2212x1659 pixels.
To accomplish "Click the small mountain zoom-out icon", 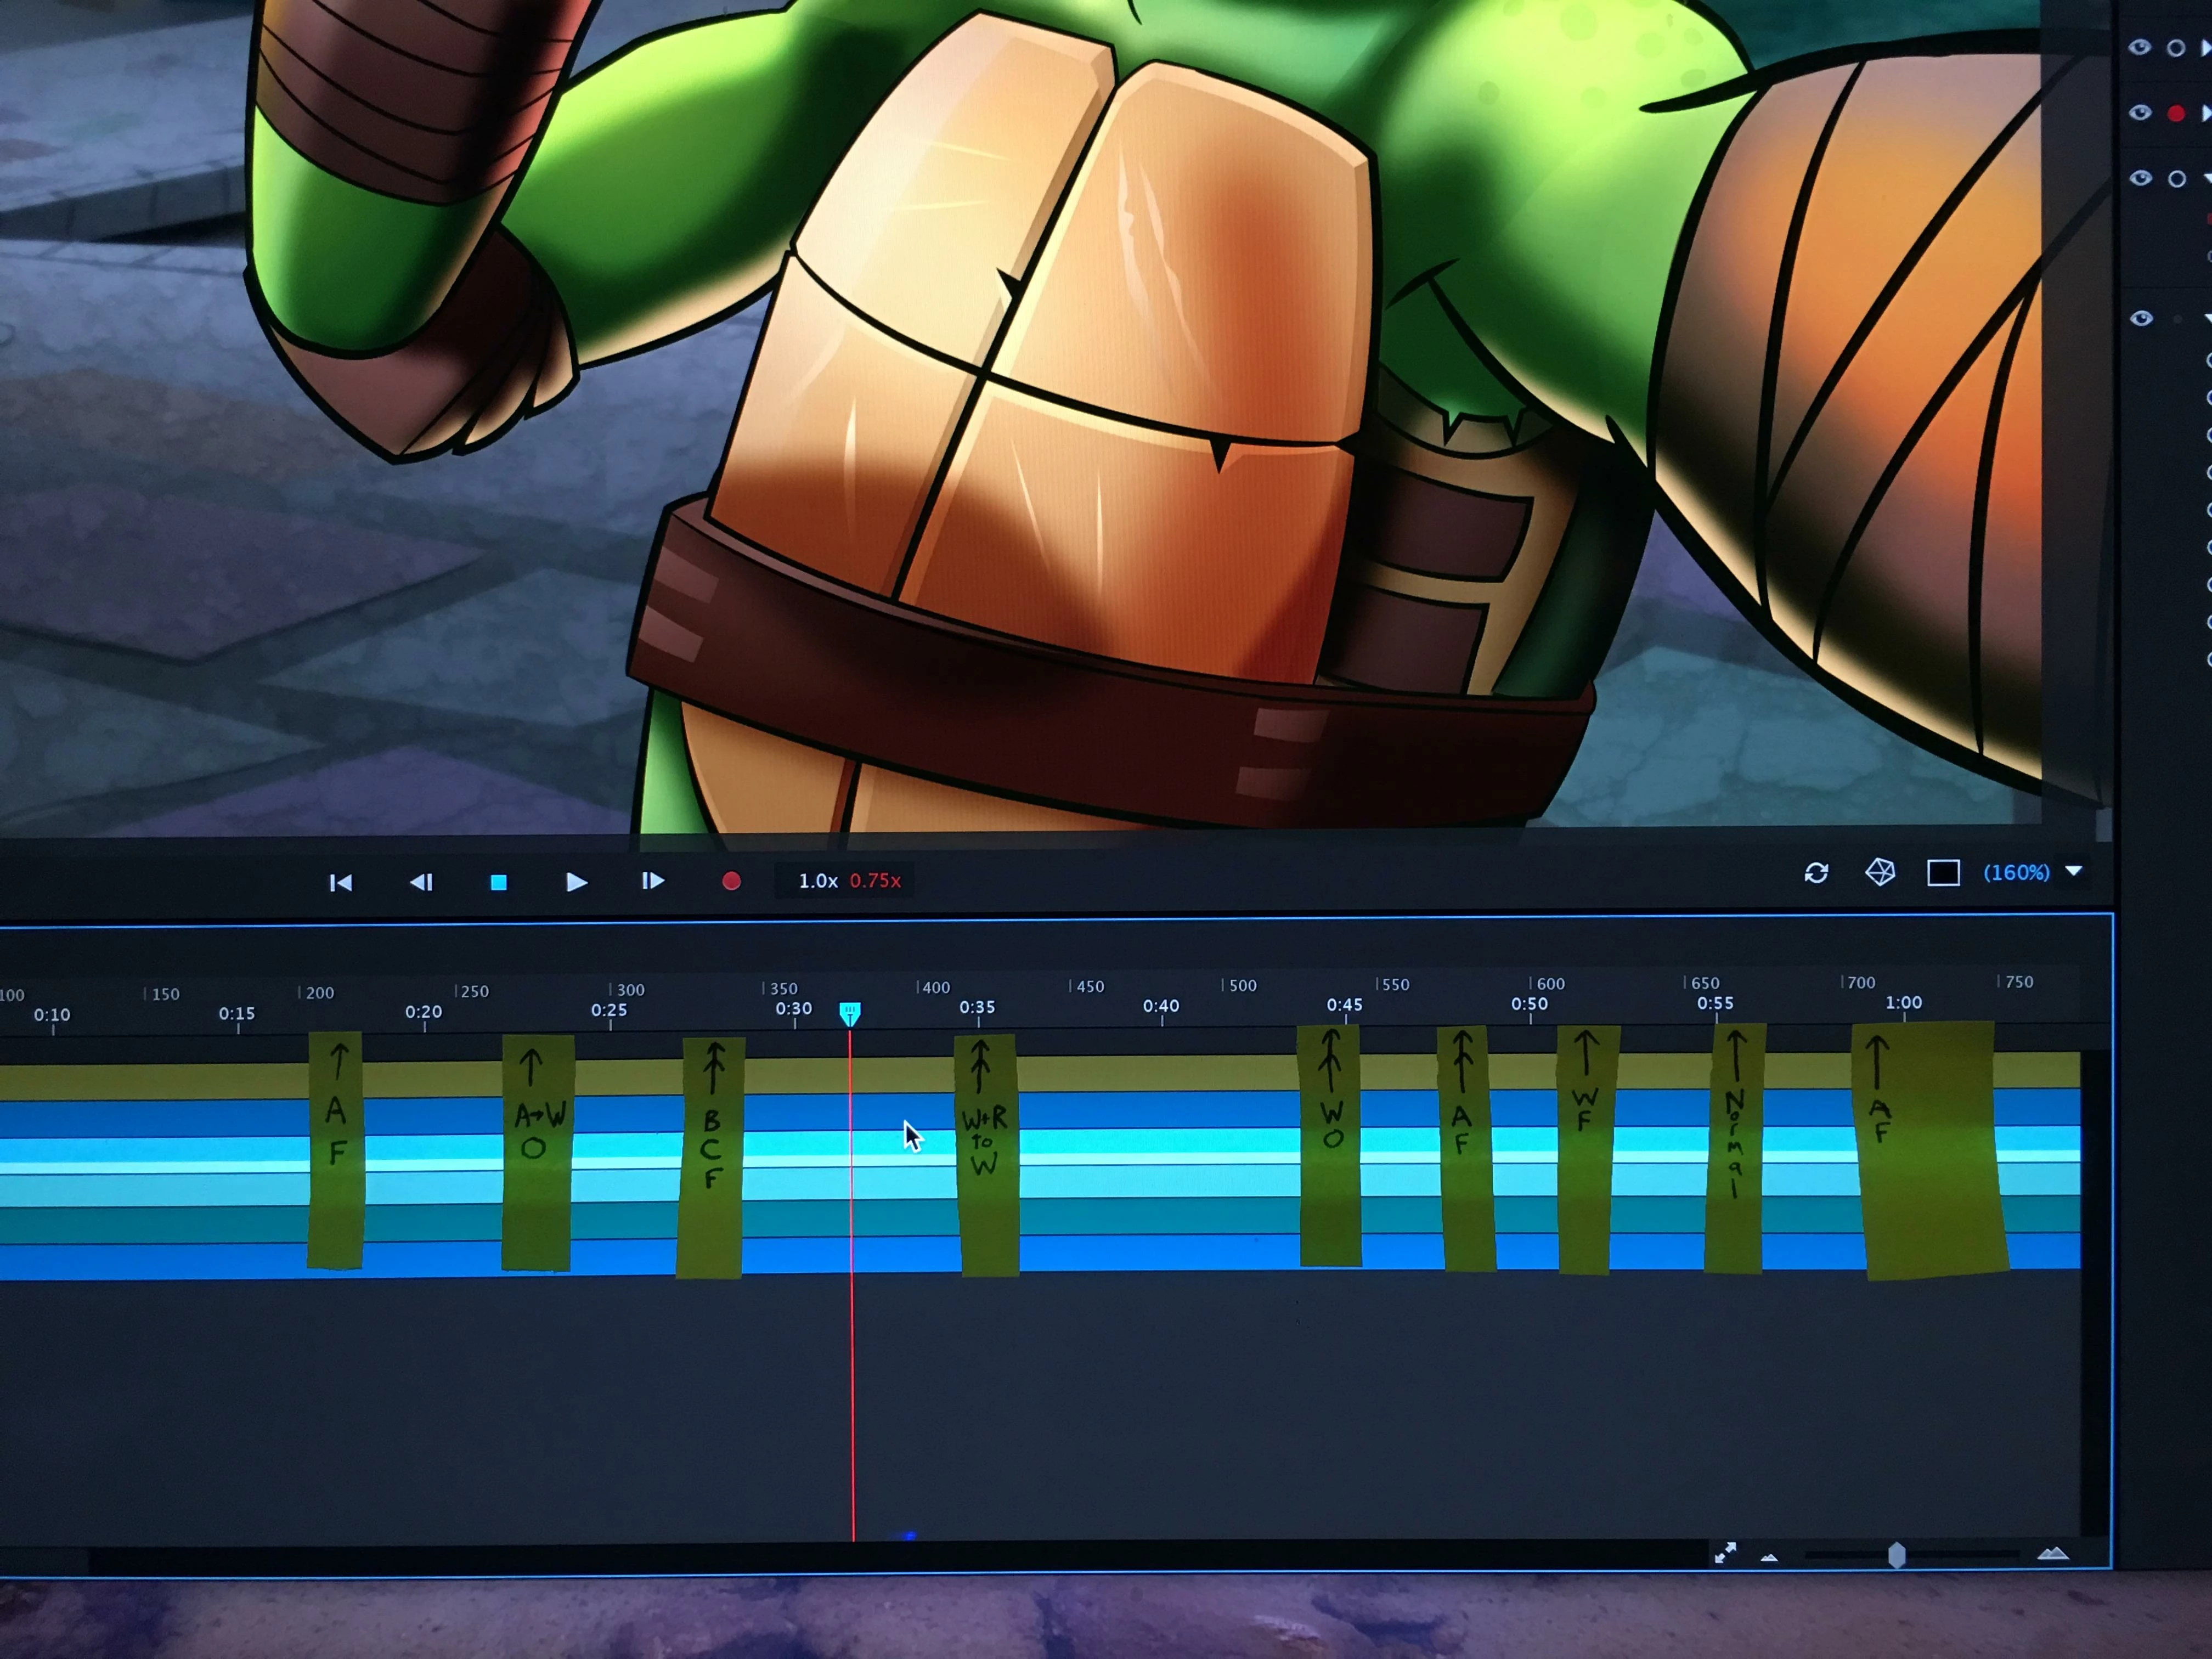I will click(1769, 1557).
